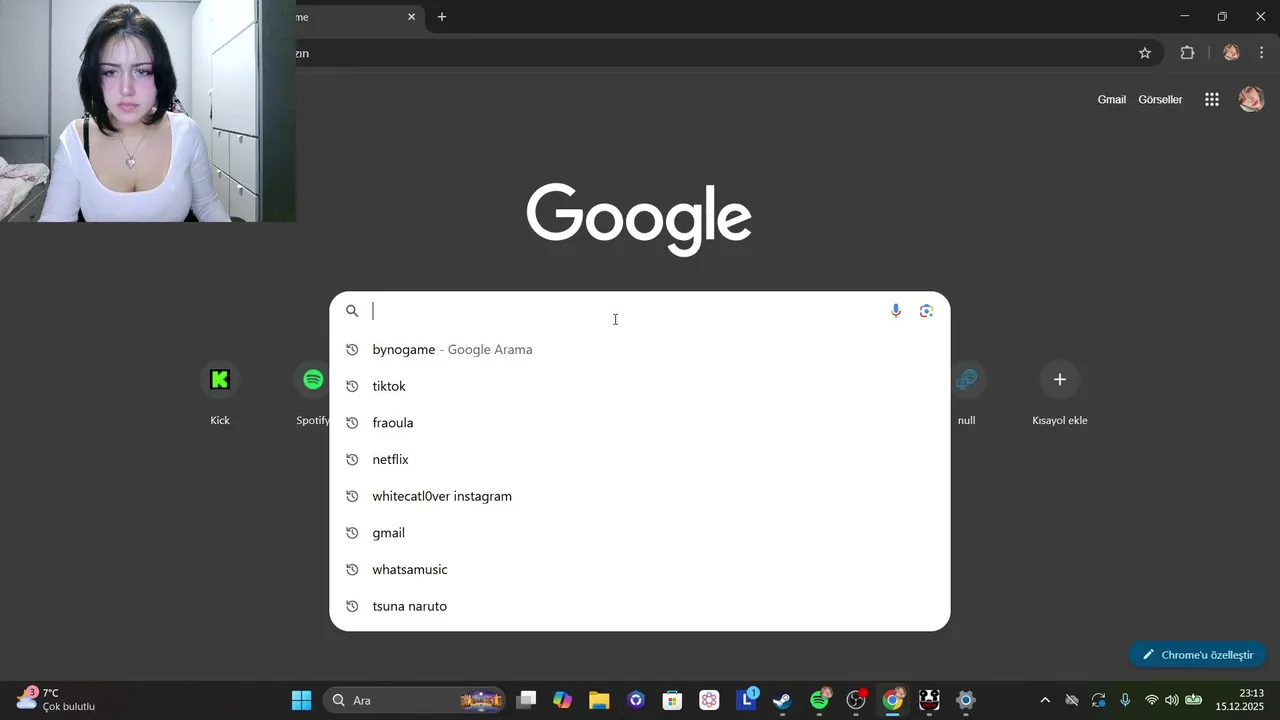Click the Chrome taskbar icon
The height and width of the screenshot is (720, 1280).
click(x=893, y=699)
